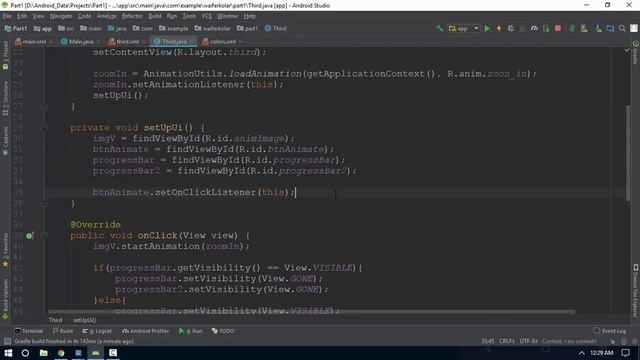Open Project Structure toolbar icon
640x360 pixels.
coord(610,29)
